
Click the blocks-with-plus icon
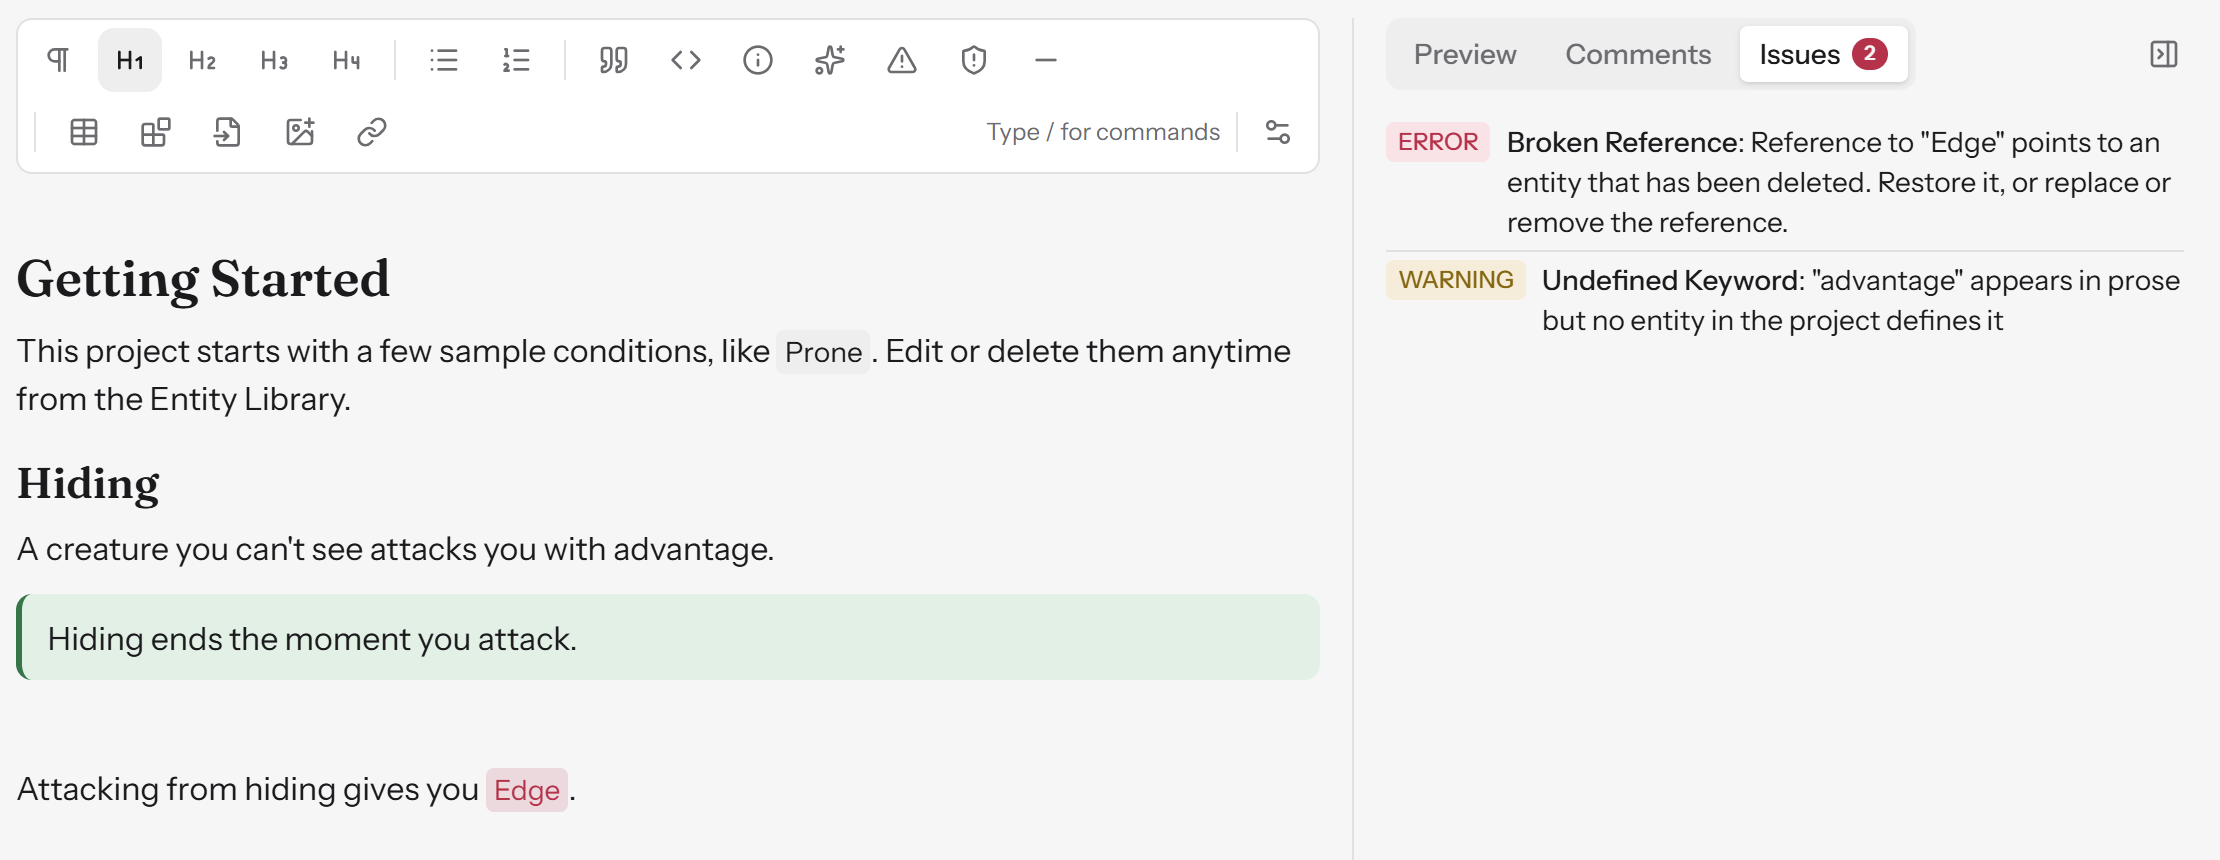pos(156,132)
